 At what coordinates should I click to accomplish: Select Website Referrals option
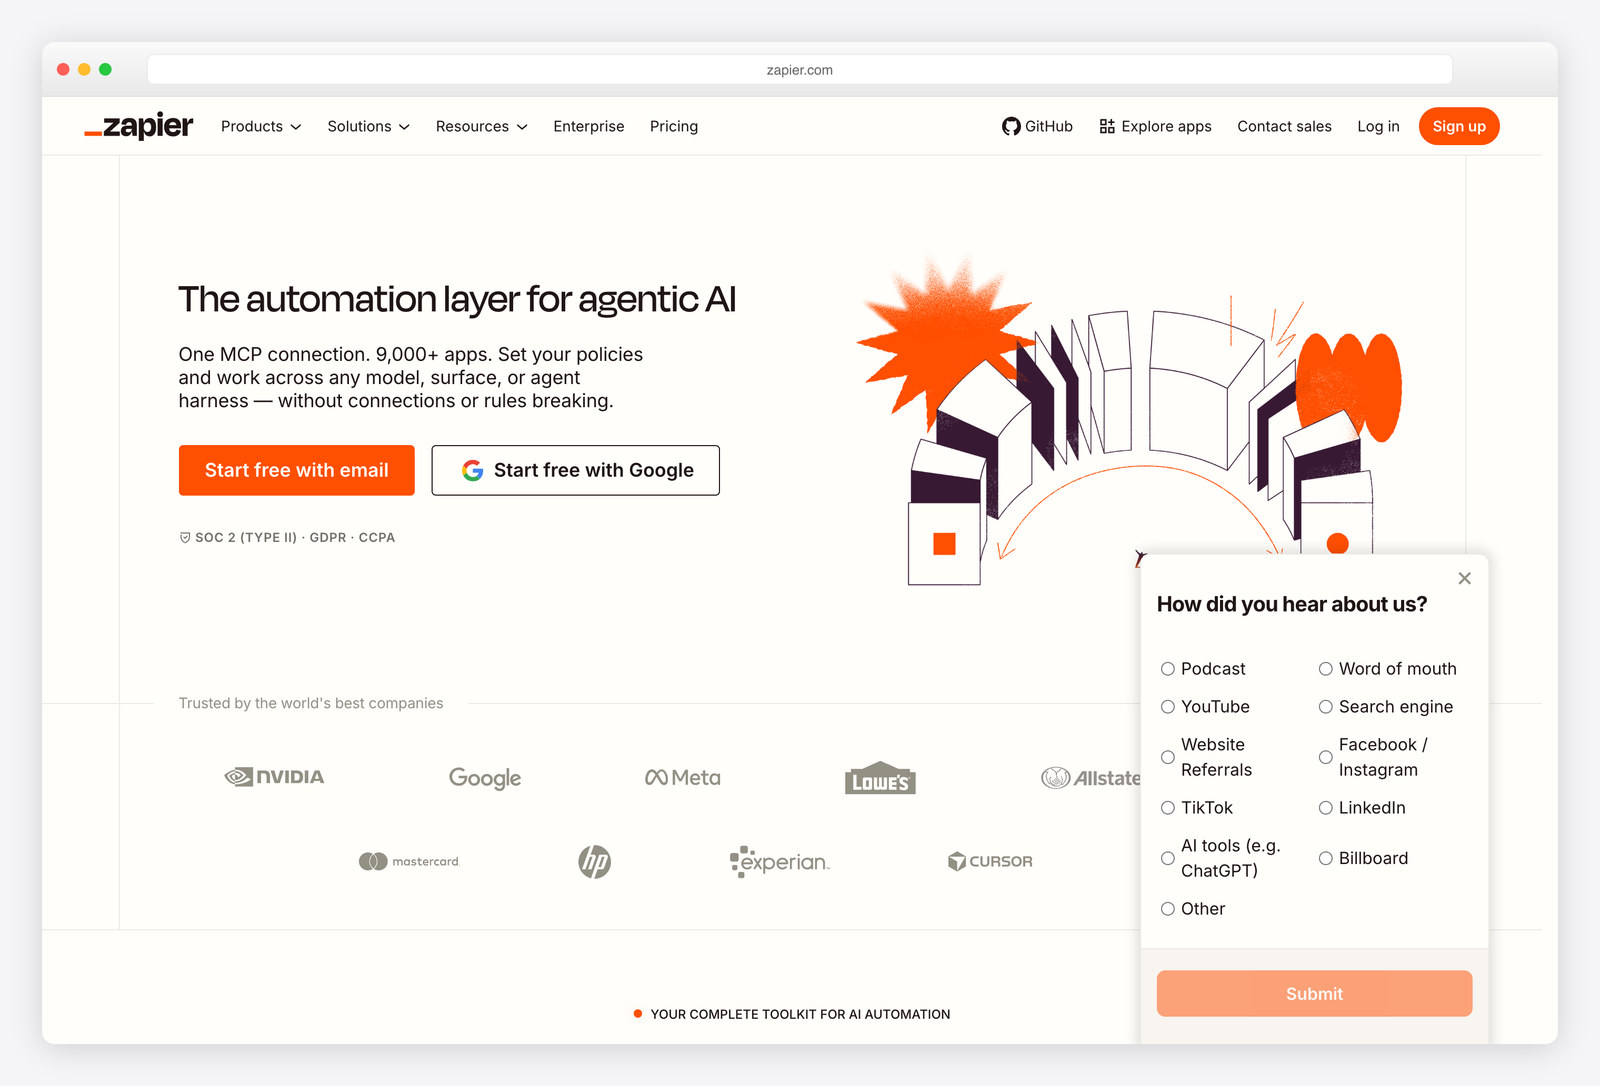1167,757
